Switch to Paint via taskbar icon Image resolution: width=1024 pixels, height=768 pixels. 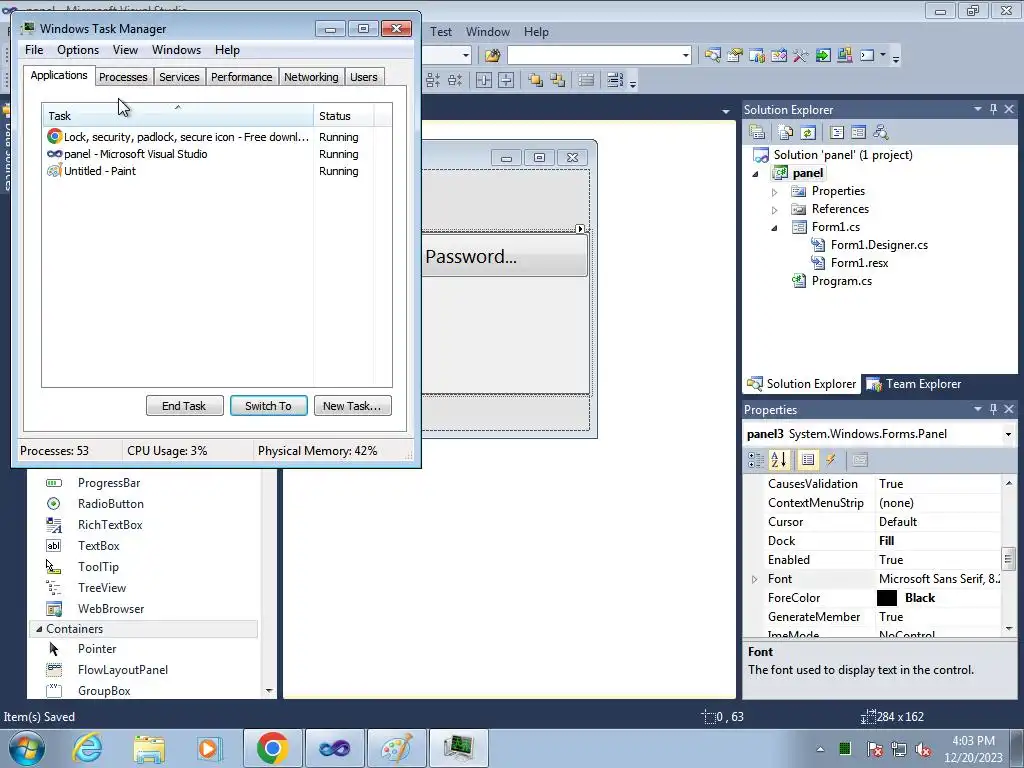tap(396, 748)
